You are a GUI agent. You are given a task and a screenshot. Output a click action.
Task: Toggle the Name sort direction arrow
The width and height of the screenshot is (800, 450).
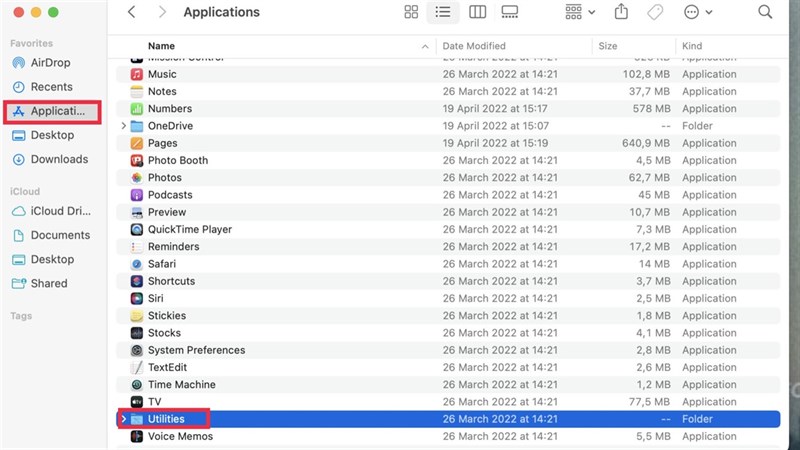click(425, 46)
